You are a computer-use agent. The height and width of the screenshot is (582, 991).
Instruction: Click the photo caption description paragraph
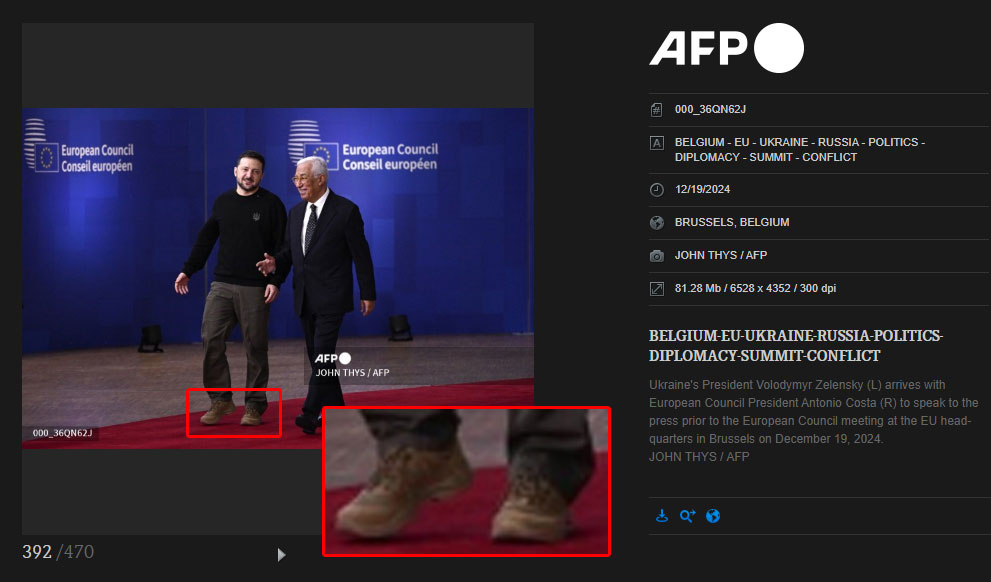[811, 412]
